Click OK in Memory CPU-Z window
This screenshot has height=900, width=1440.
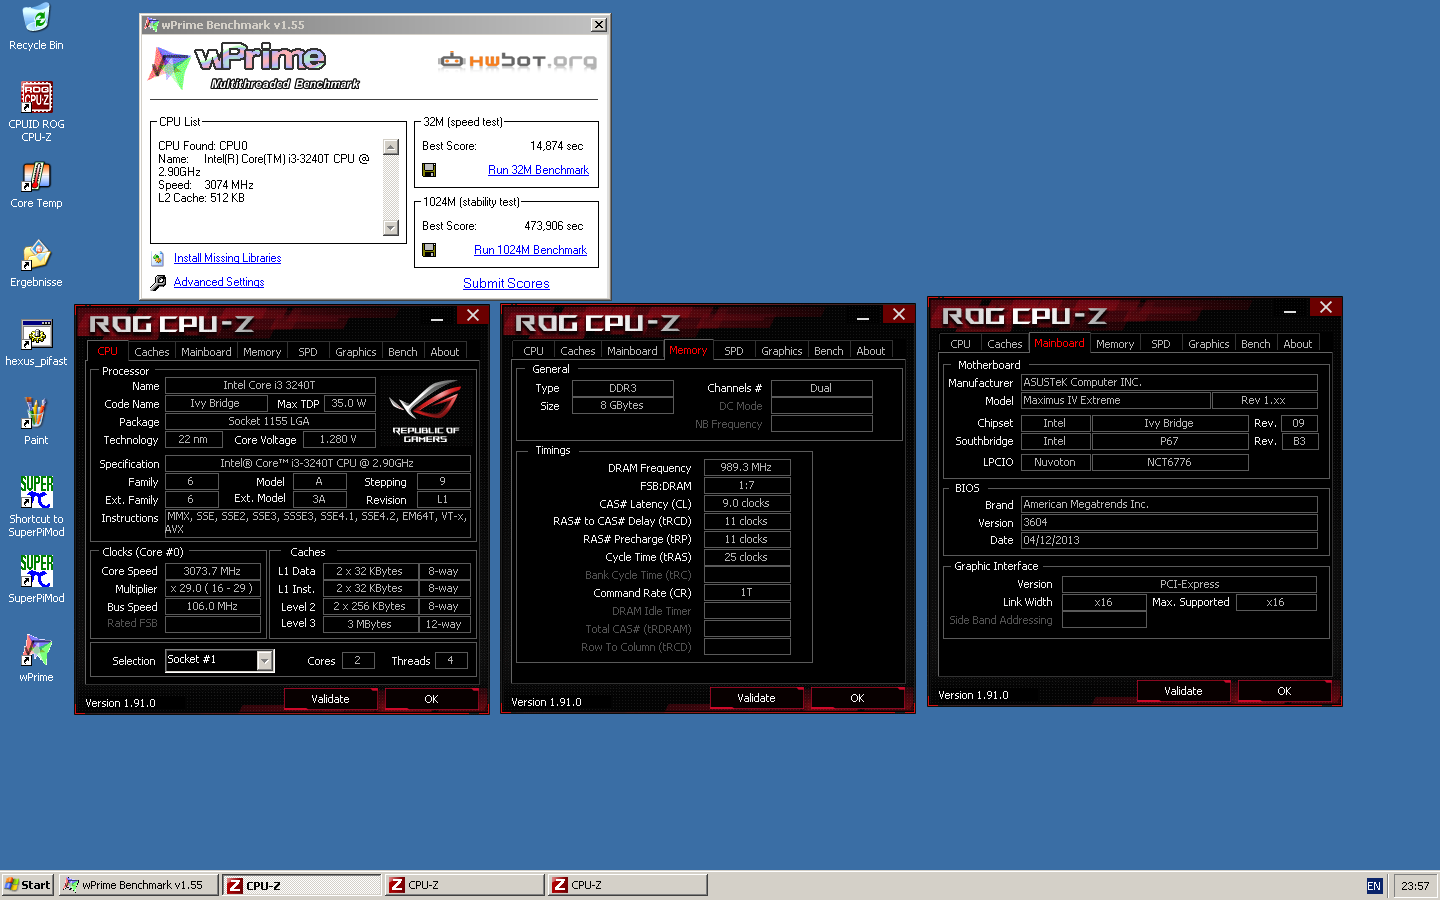click(x=857, y=698)
